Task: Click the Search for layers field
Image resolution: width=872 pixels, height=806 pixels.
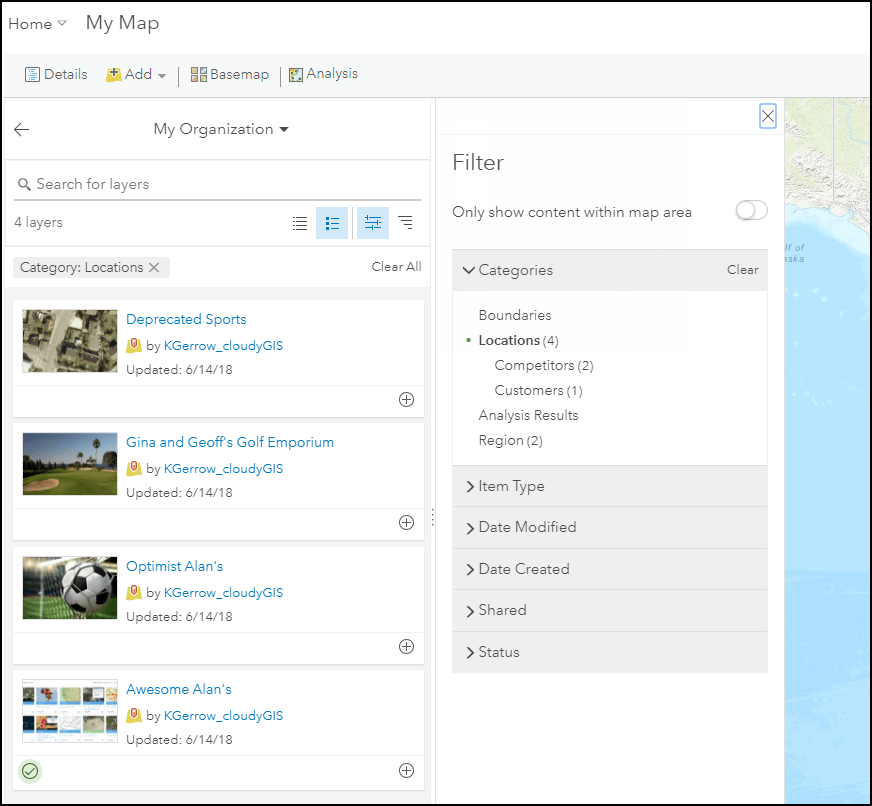Action: (218, 184)
